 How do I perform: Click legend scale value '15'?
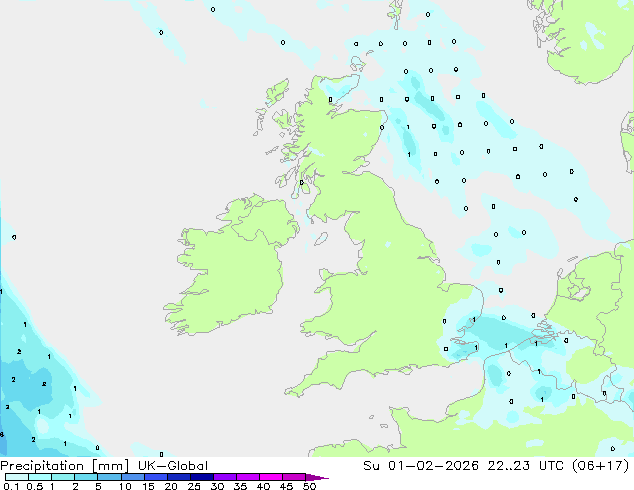[x=148, y=486]
